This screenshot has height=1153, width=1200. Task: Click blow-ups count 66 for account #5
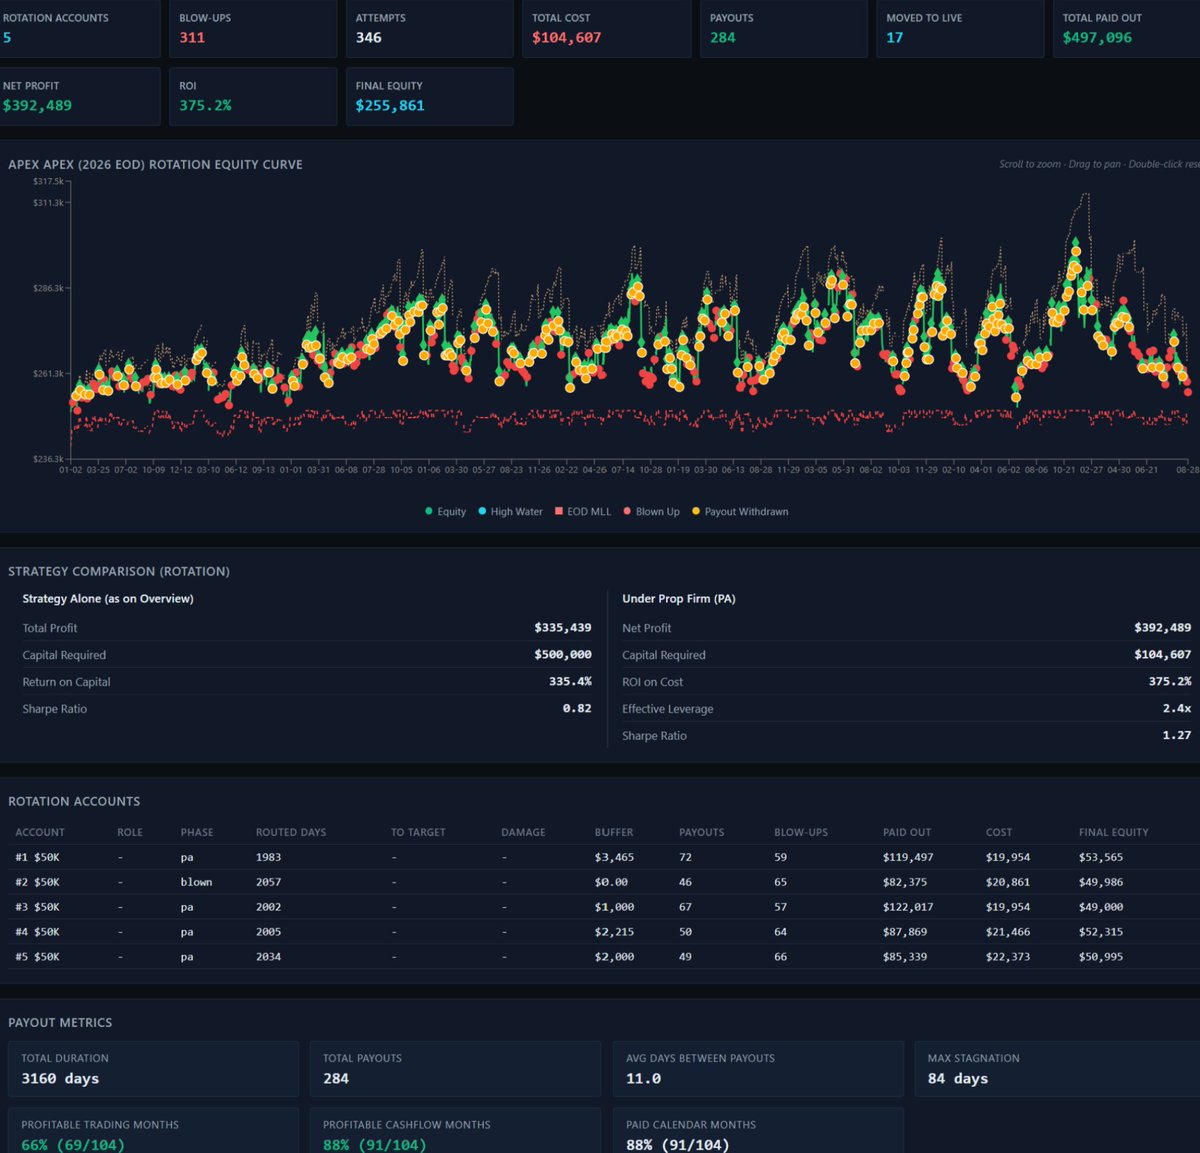click(780, 957)
